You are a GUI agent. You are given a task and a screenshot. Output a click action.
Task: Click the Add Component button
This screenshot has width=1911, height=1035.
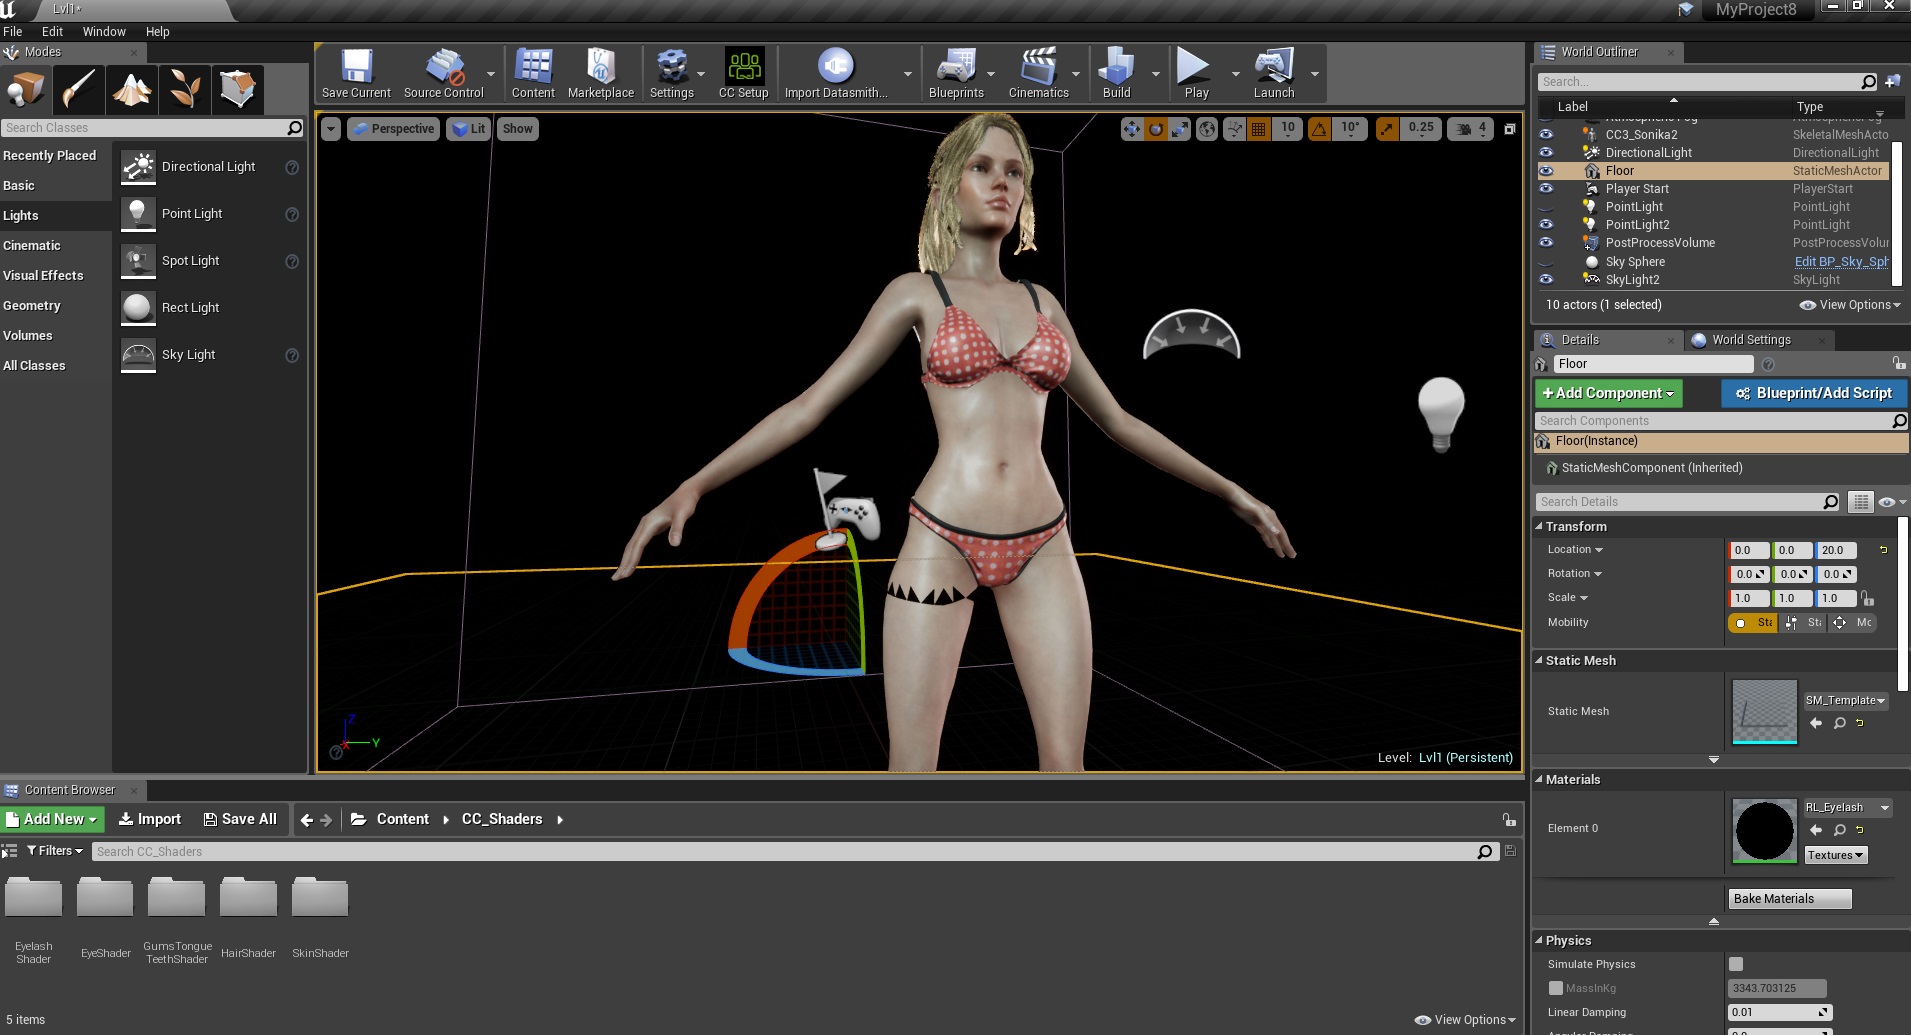point(1608,393)
